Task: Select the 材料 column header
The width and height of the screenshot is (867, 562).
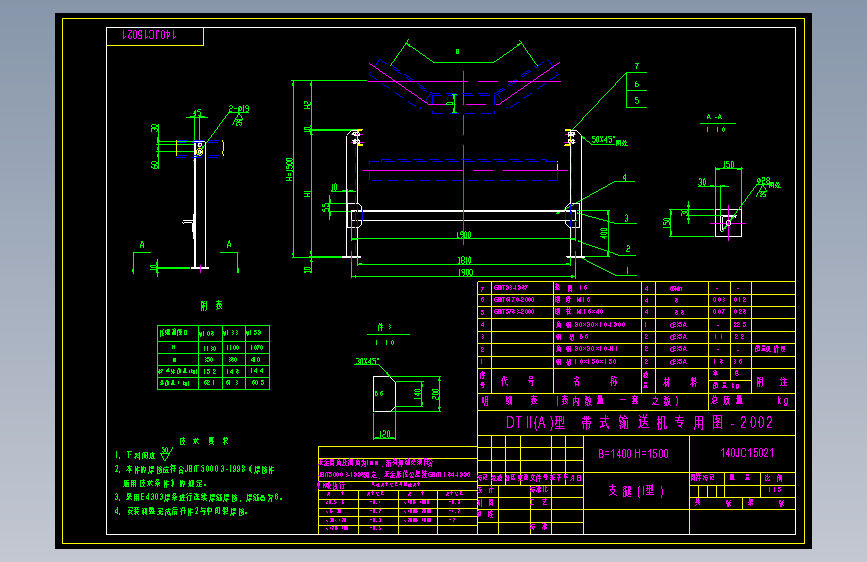Action: tap(681, 382)
